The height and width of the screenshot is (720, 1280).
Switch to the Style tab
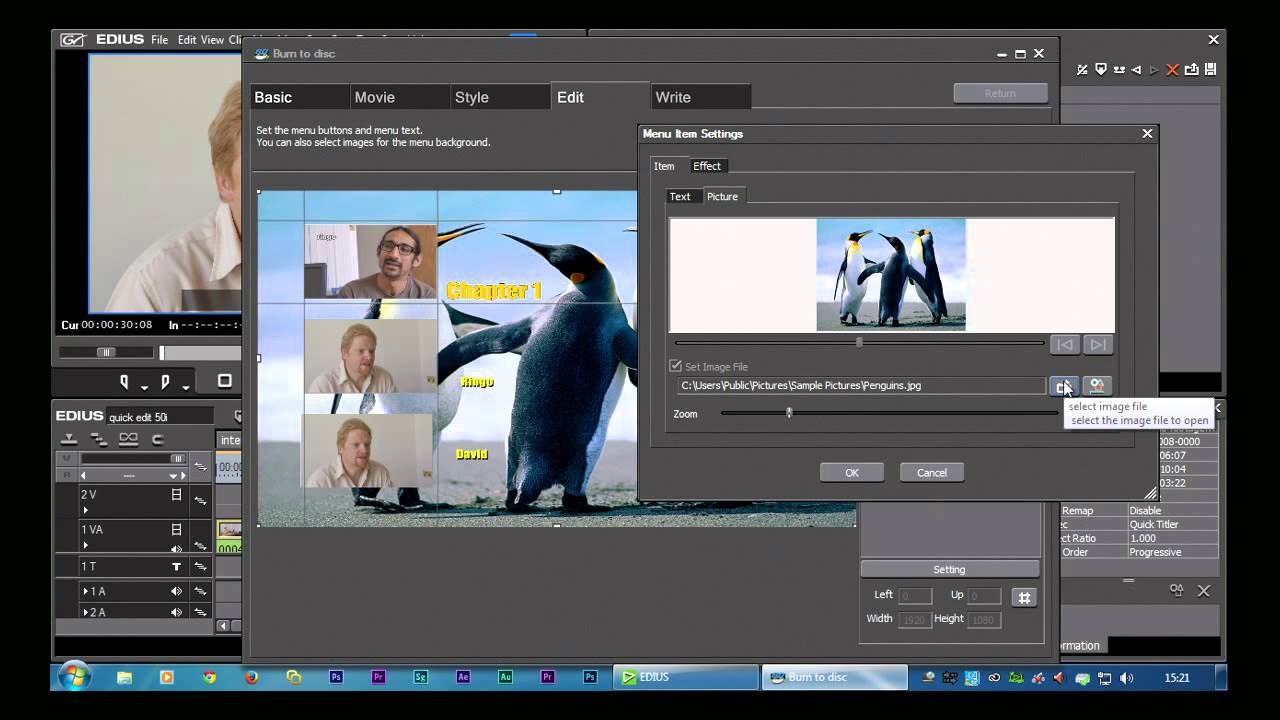coord(500,97)
